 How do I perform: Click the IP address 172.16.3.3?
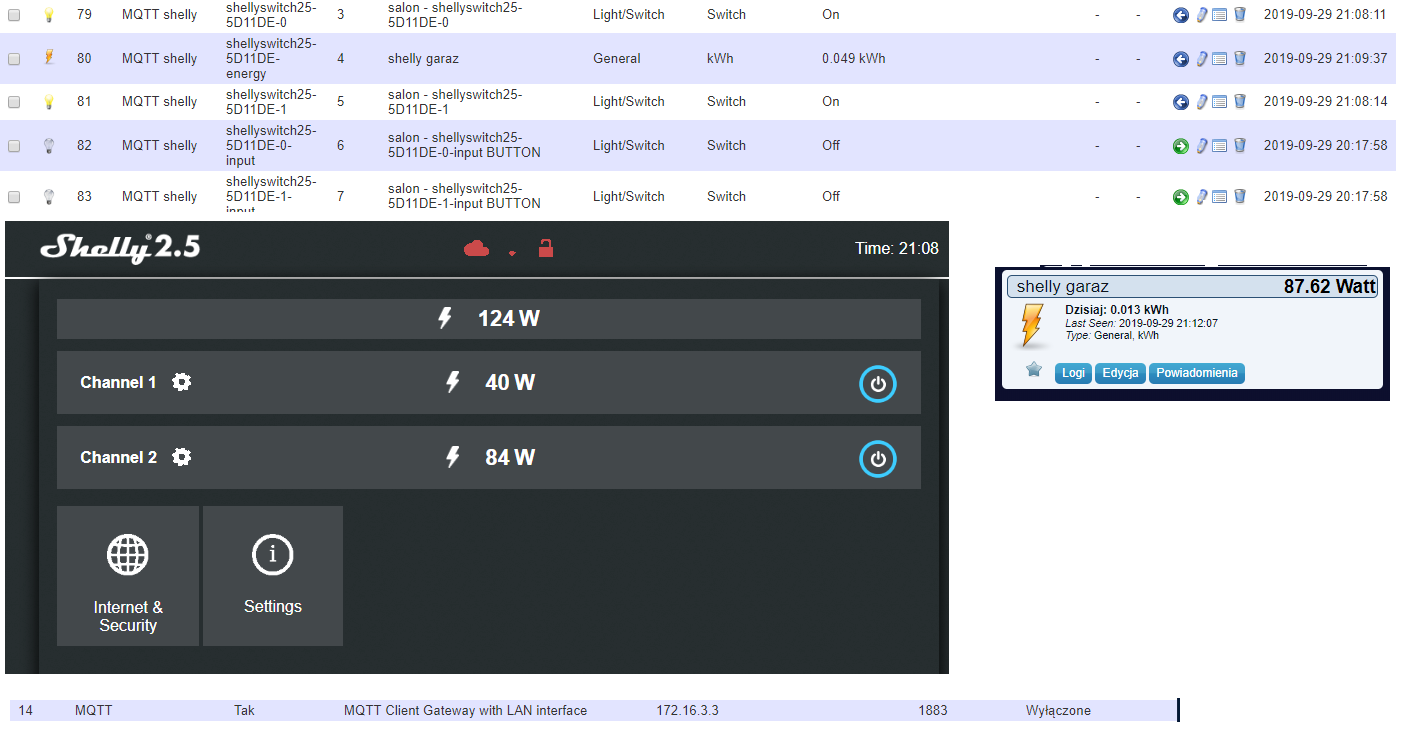[687, 711]
